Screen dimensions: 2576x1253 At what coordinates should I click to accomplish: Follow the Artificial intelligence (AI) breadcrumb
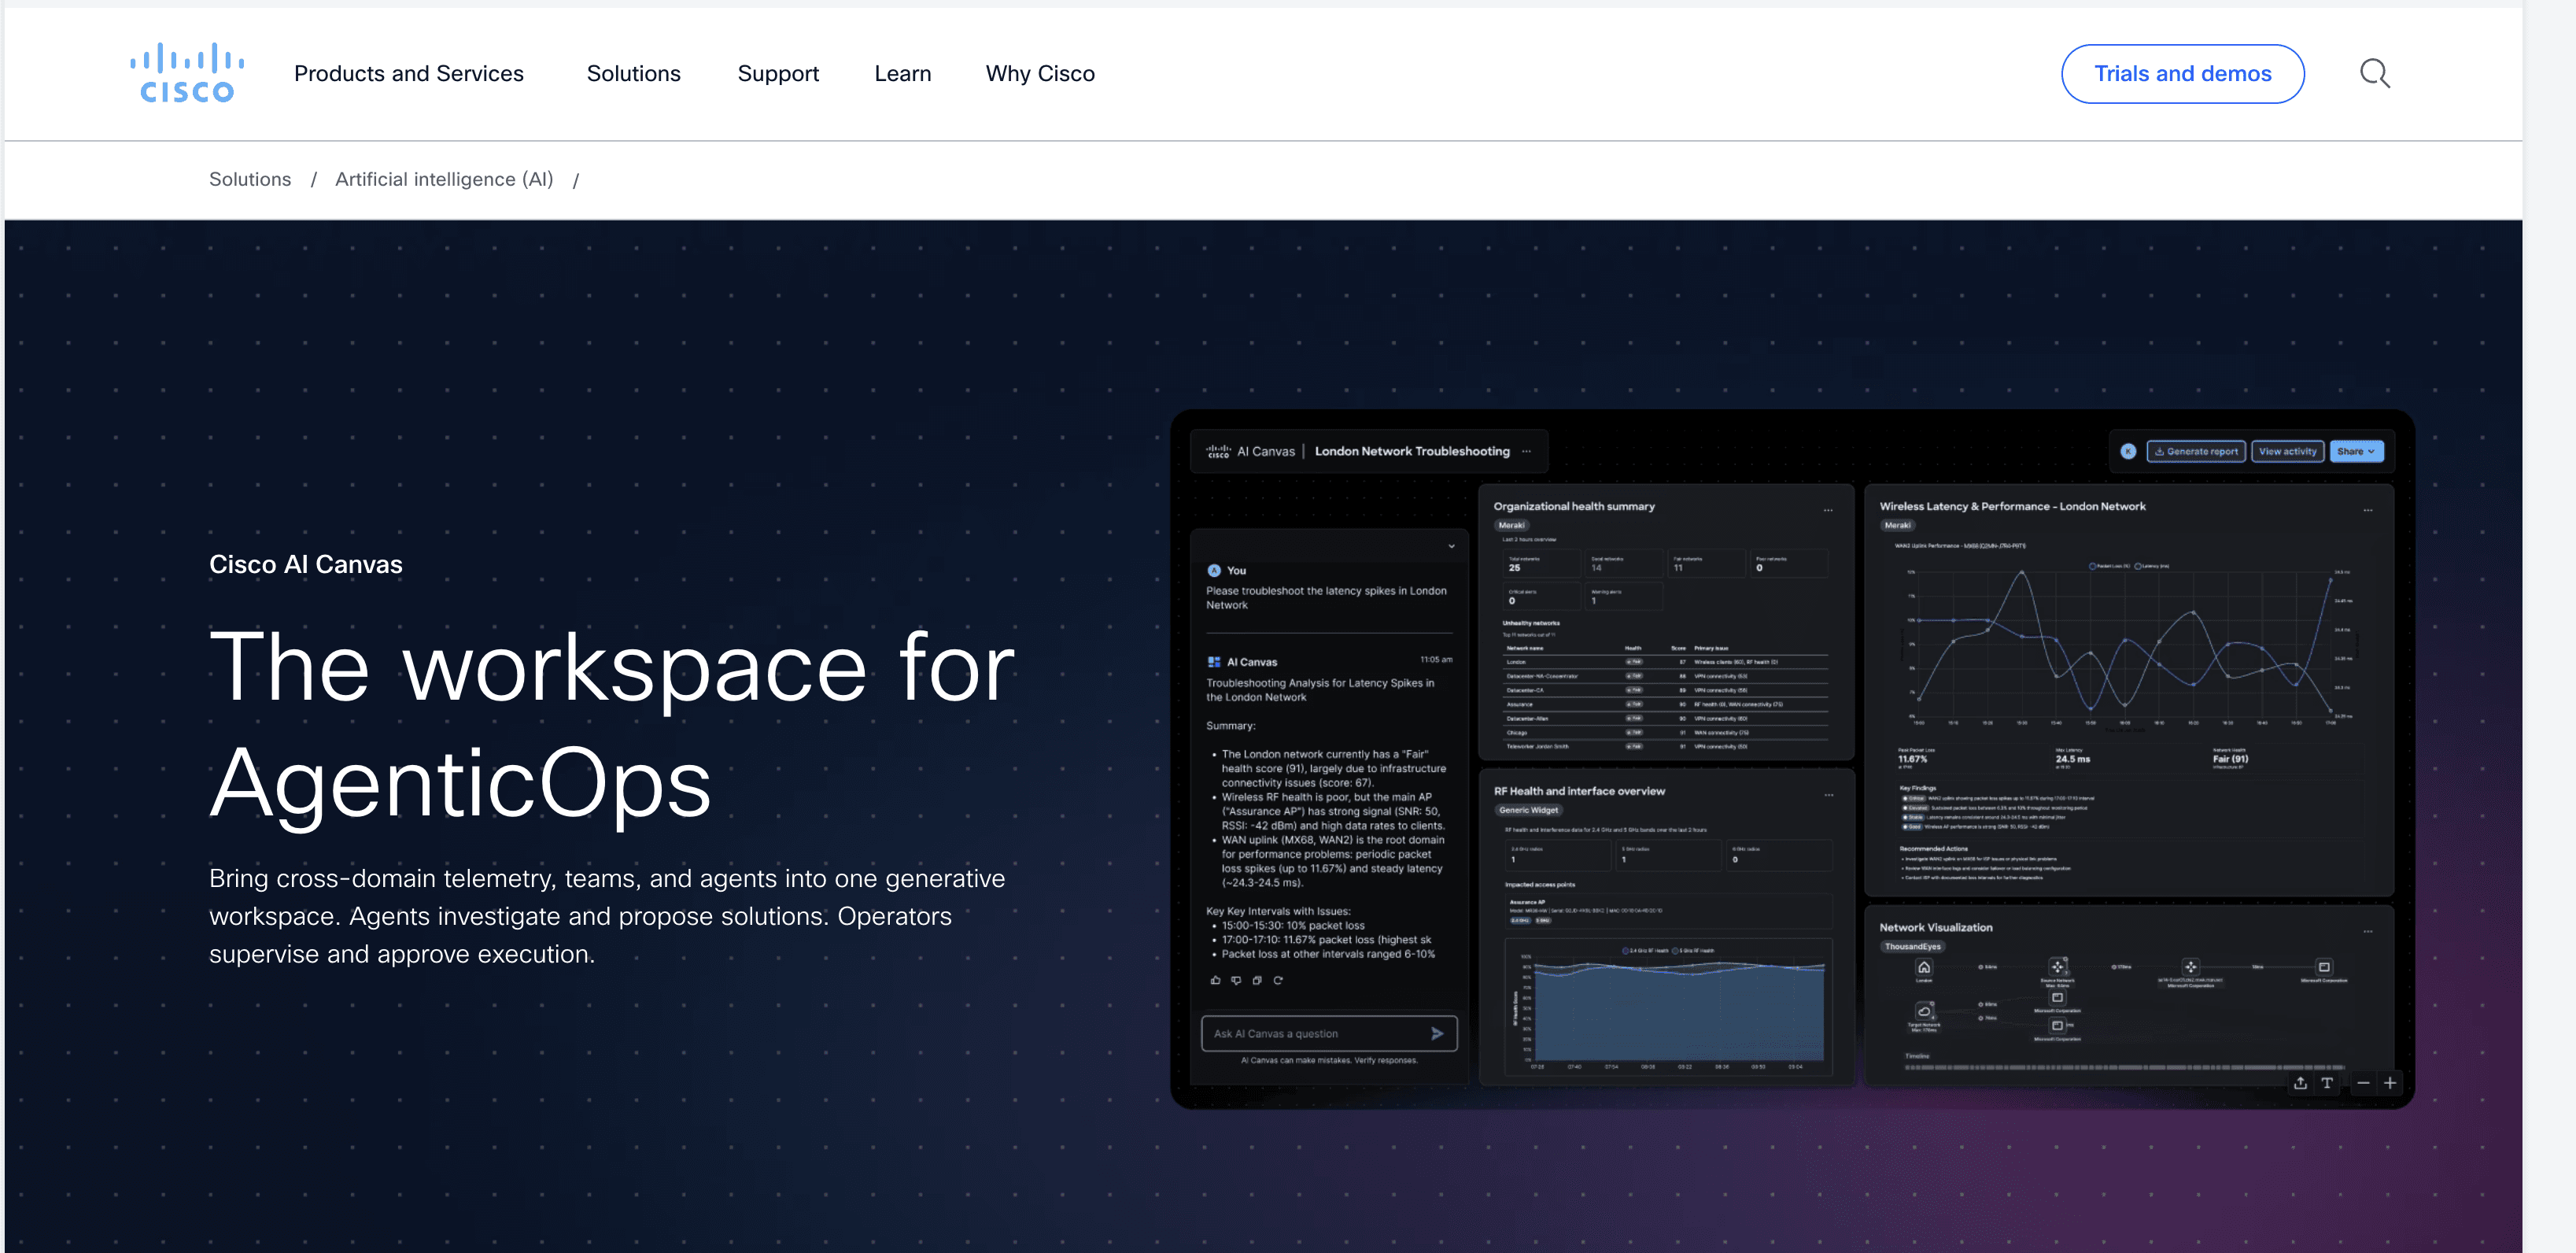[x=444, y=179]
